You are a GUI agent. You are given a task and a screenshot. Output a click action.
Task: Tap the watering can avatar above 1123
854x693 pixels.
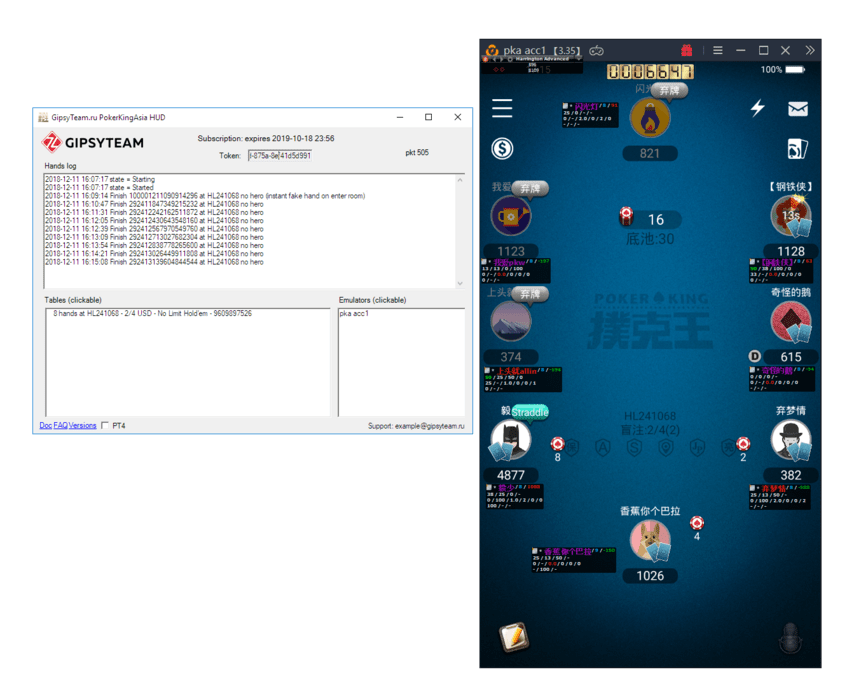pyautogui.click(x=510, y=216)
